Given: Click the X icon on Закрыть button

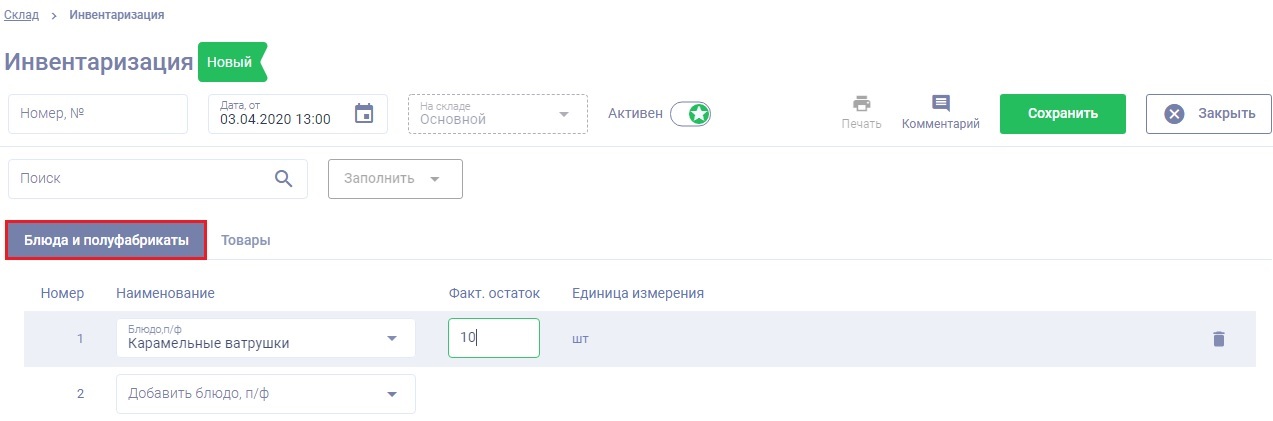Looking at the screenshot, I should (1175, 114).
